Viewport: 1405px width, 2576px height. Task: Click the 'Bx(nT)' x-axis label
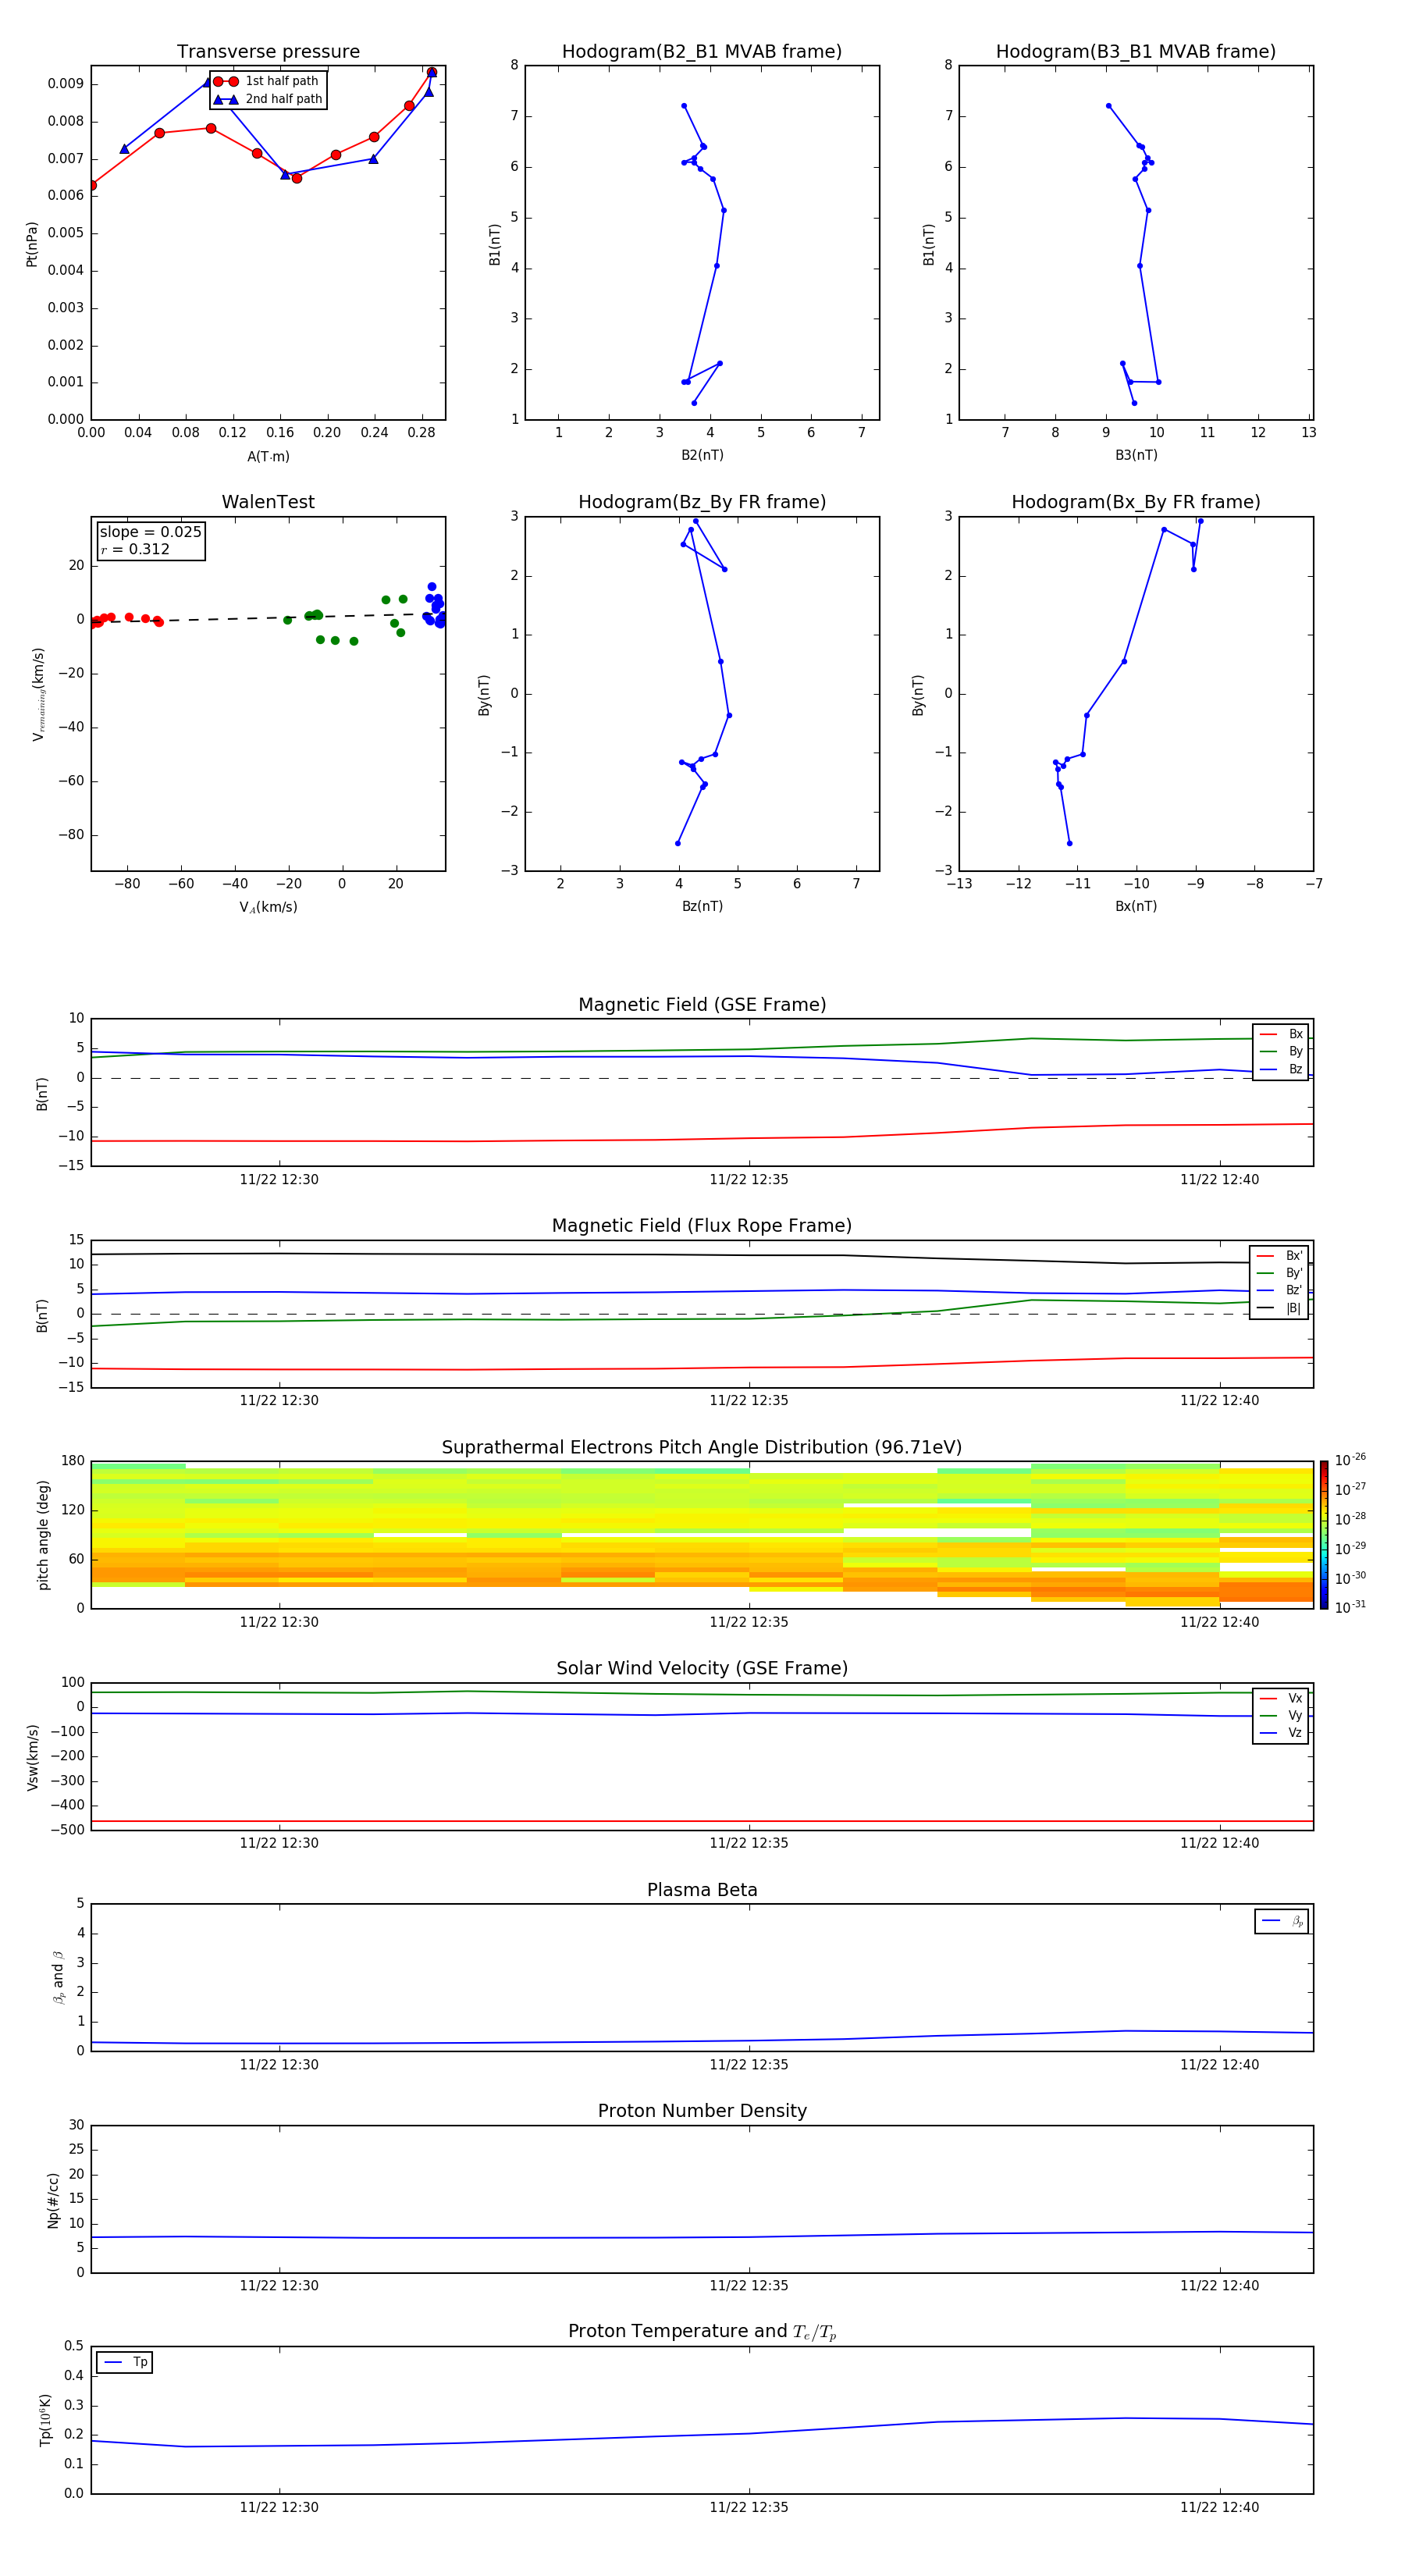point(1136,906)
